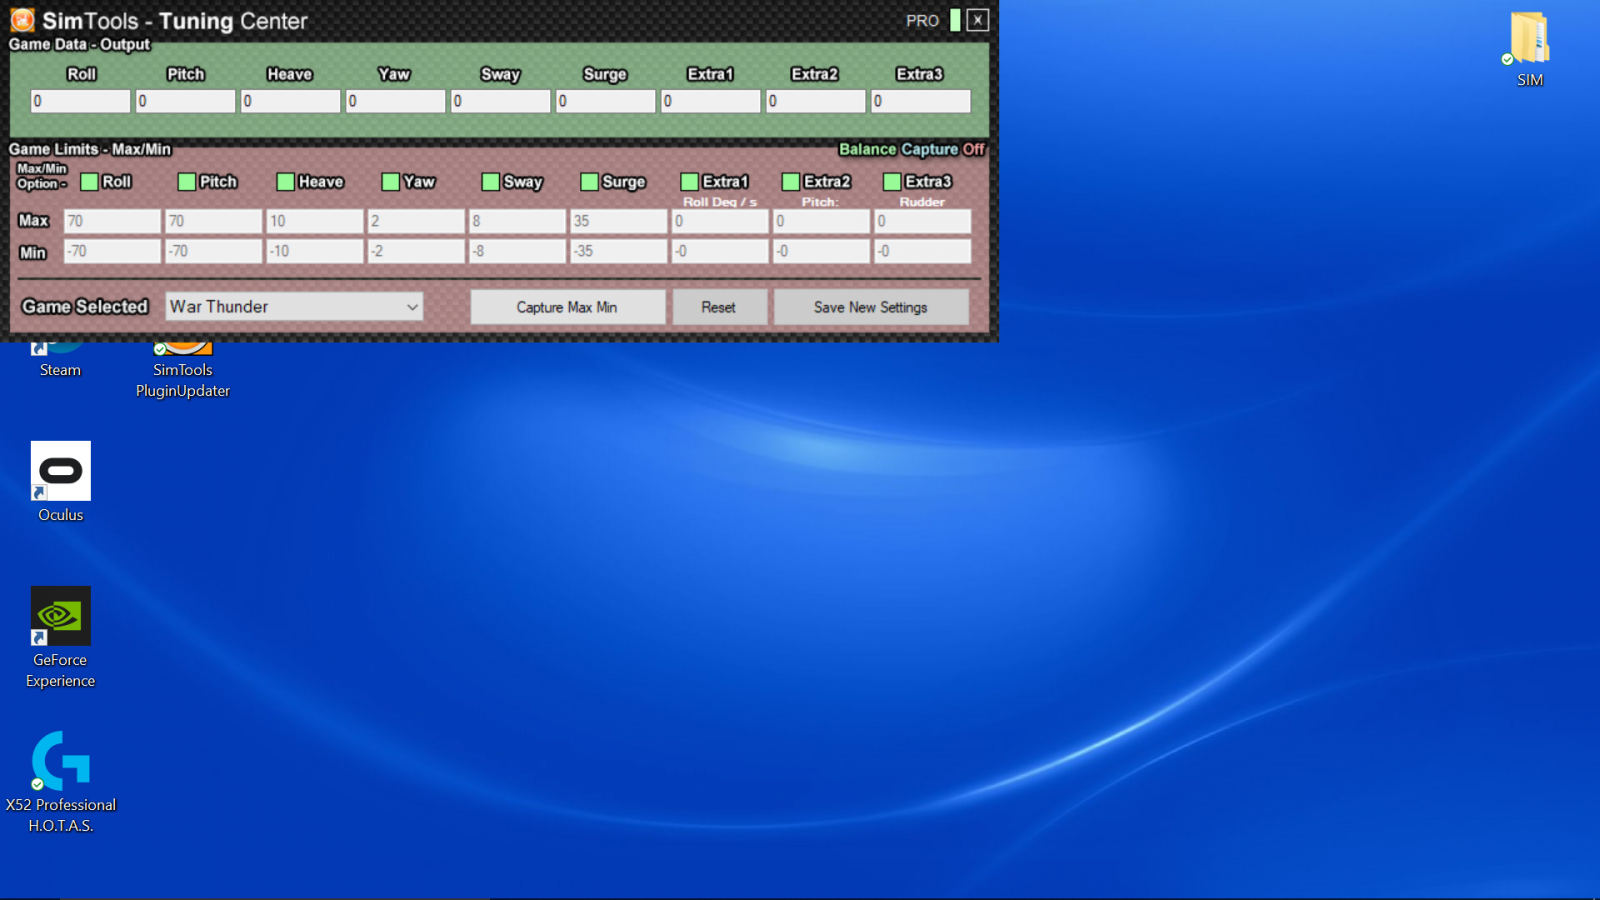Click the Yaw Max input showing 2
The width and height of the screenshot is (1600, 900).
416,221
